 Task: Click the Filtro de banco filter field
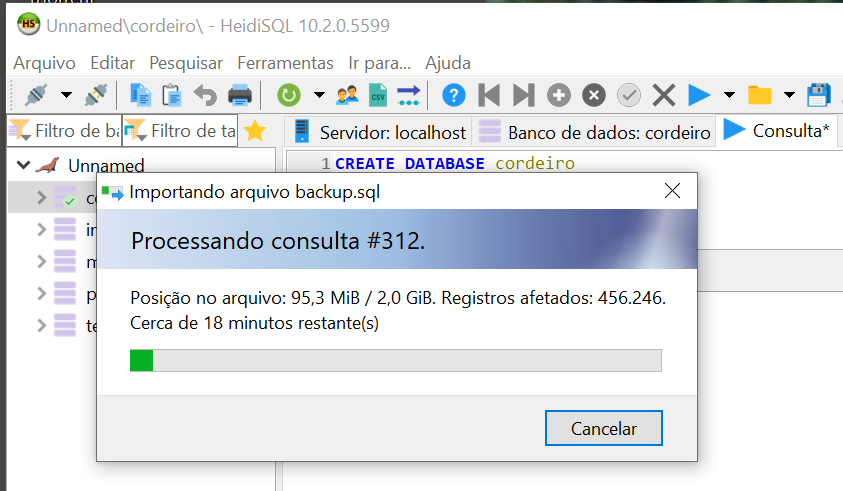click(65, 130)
